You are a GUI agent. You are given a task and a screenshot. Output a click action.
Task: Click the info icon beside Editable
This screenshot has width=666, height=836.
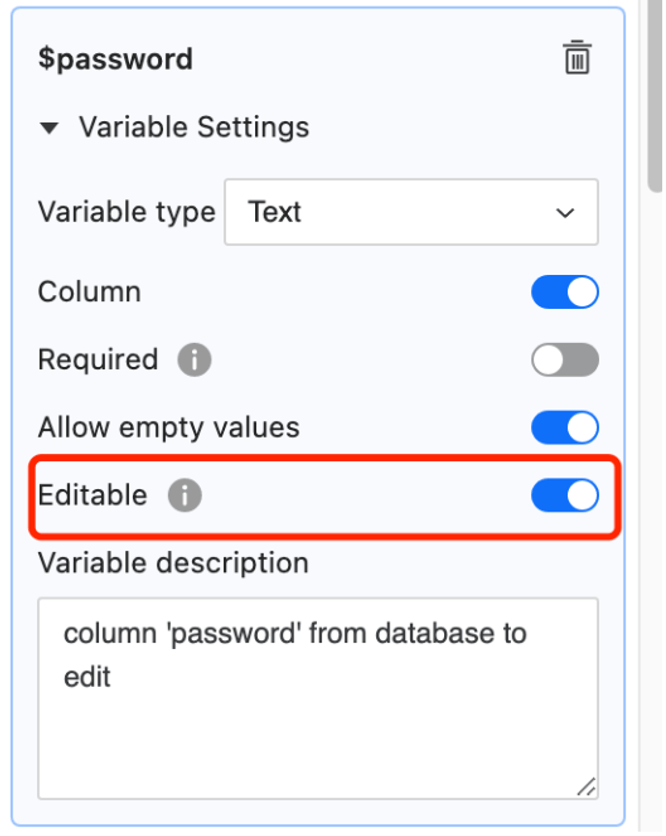click(184, 495)
